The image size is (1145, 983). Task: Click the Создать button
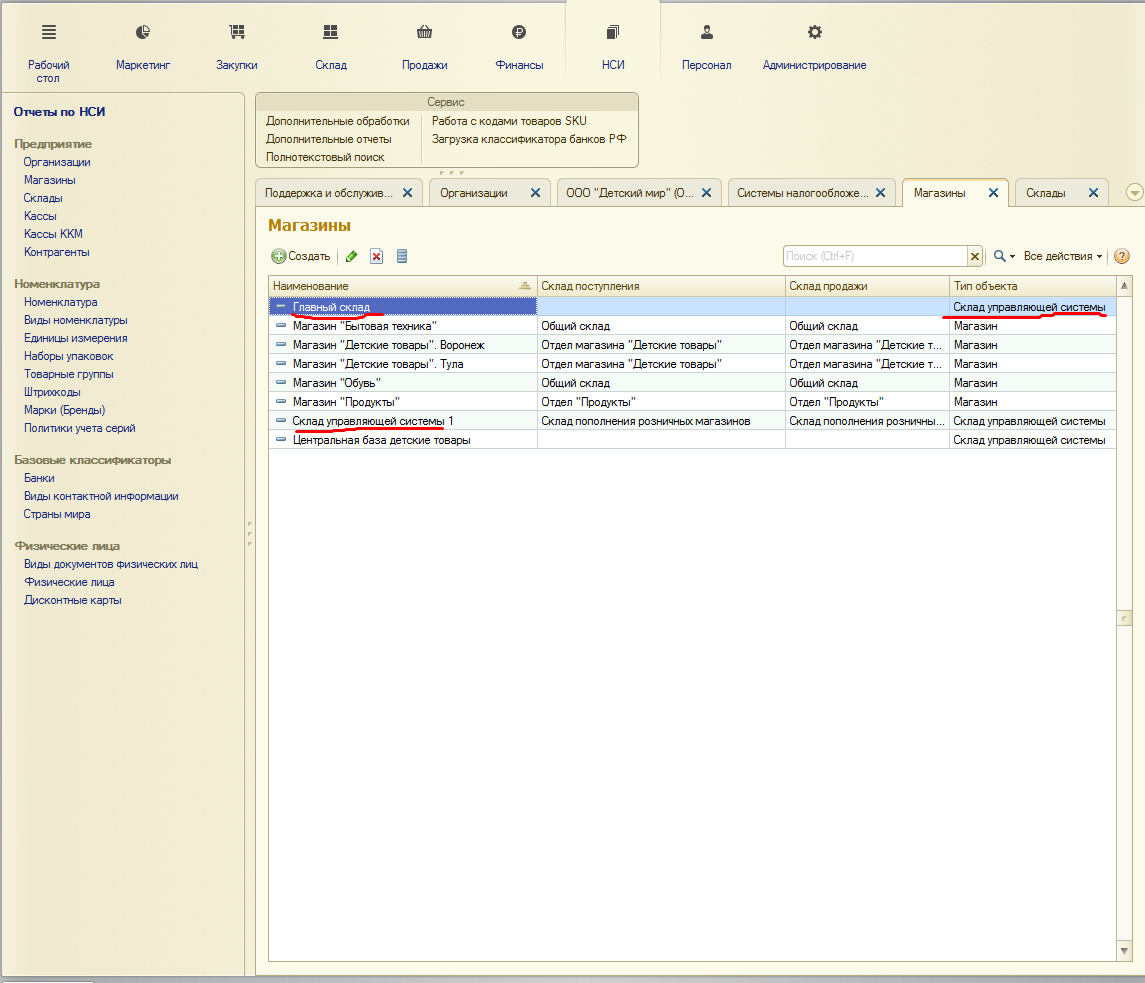[301, 257]
